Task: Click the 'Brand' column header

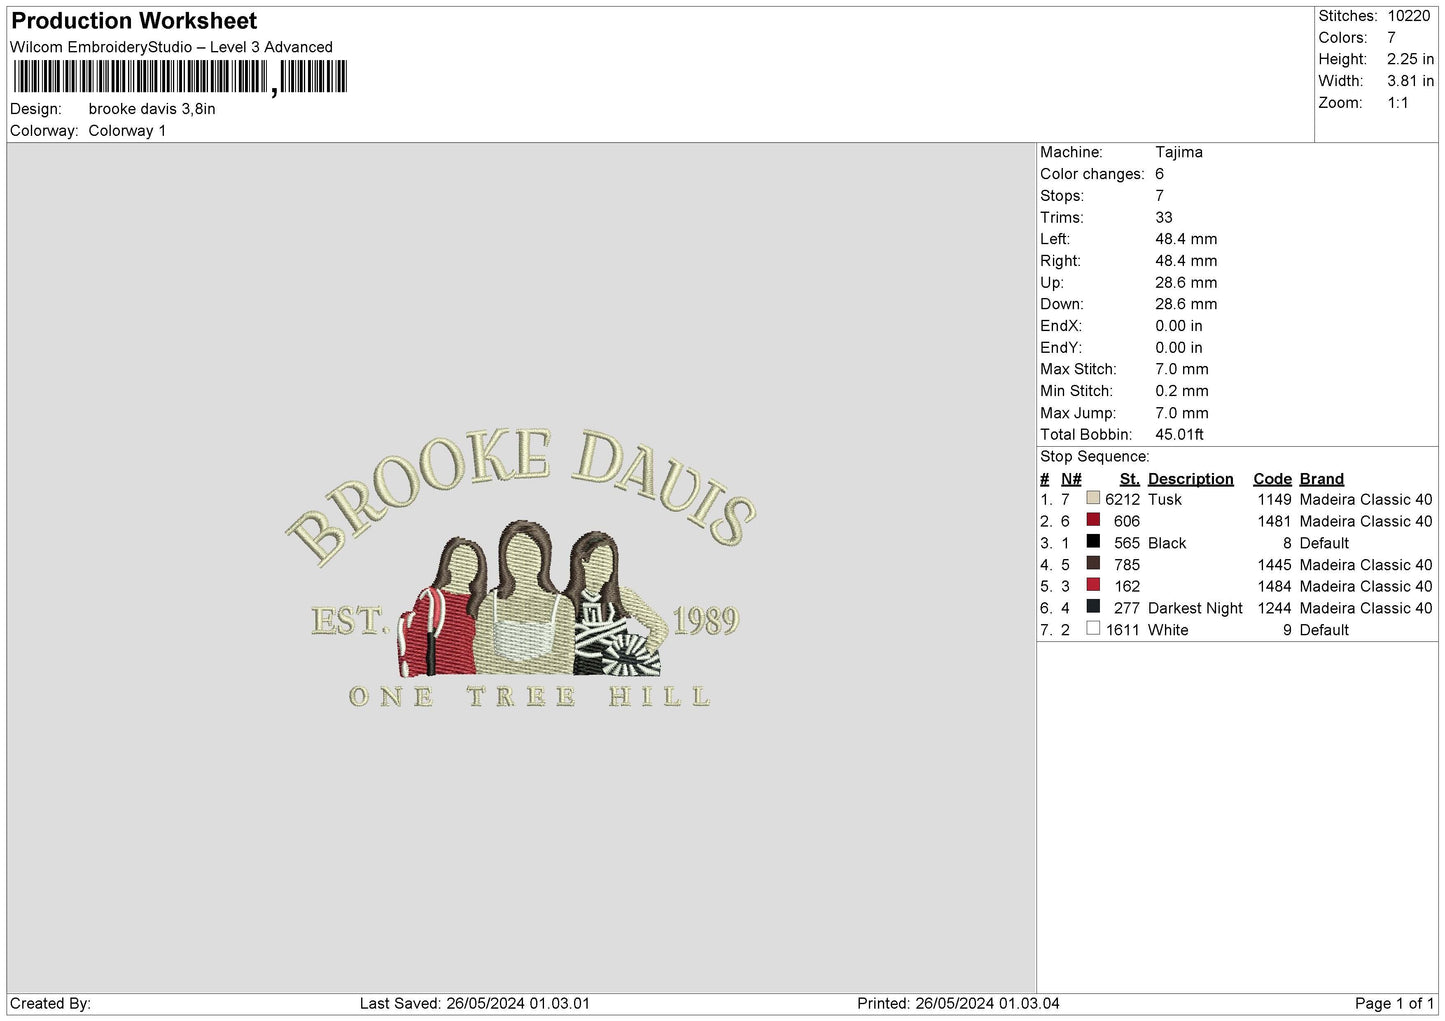Action: (1322, 479)
